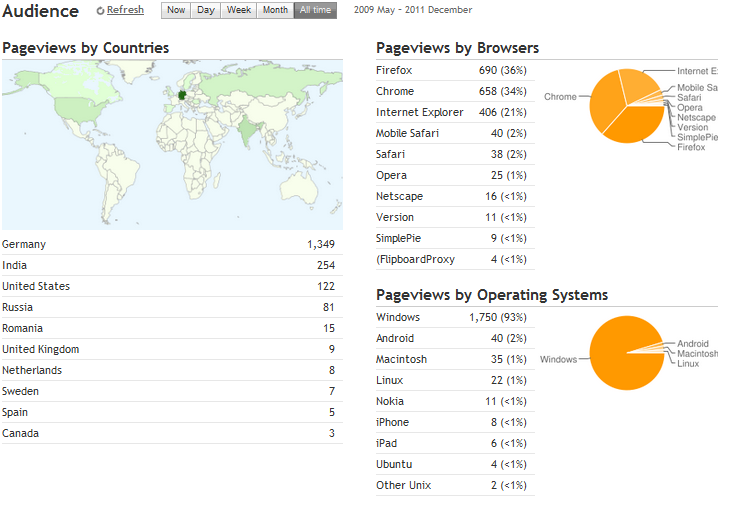
Task: Click the Pageviews by Operating Systems heading
Action: 492,295
